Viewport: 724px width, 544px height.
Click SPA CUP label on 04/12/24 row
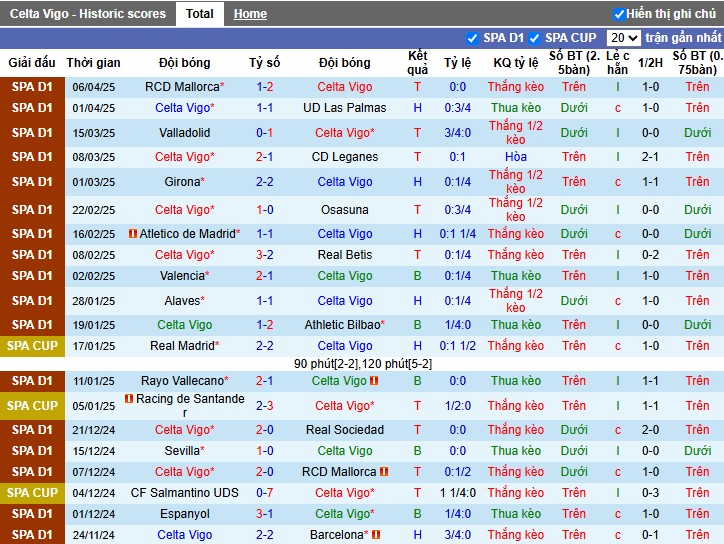coord(32,493)
